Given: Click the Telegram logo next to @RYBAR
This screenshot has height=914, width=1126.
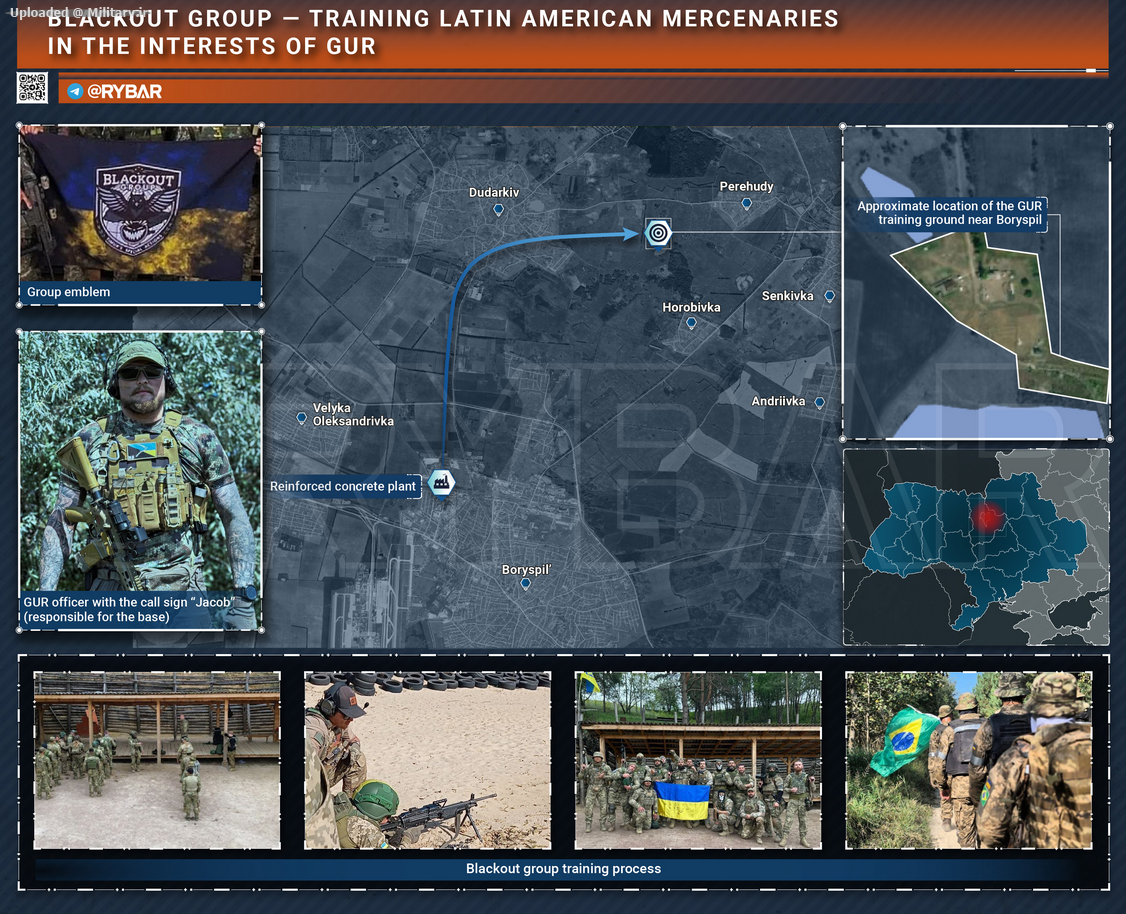Looking at the screenshot, I should click(x=75, y=91).
